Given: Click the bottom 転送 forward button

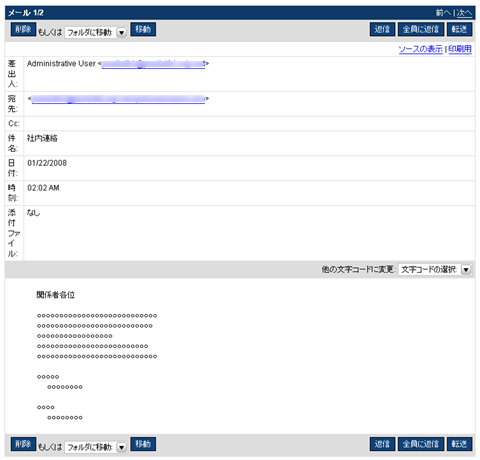Looking at the screenshot, I should point(459,444).
